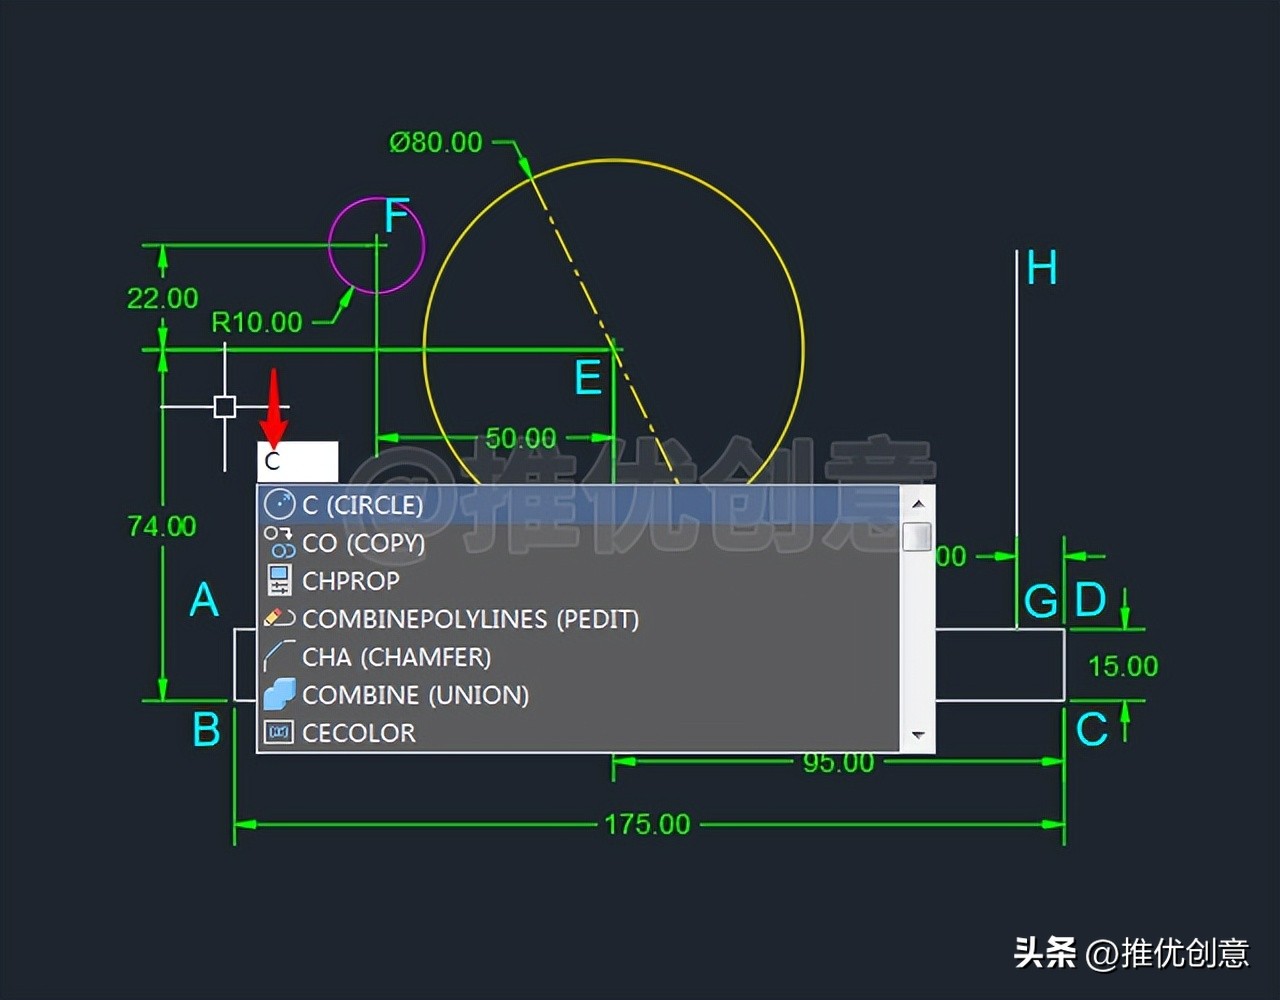Select CHA (CHAMFER) command suggestion
Screen dimensions: 1280x1000
click(x=397, y=656)
